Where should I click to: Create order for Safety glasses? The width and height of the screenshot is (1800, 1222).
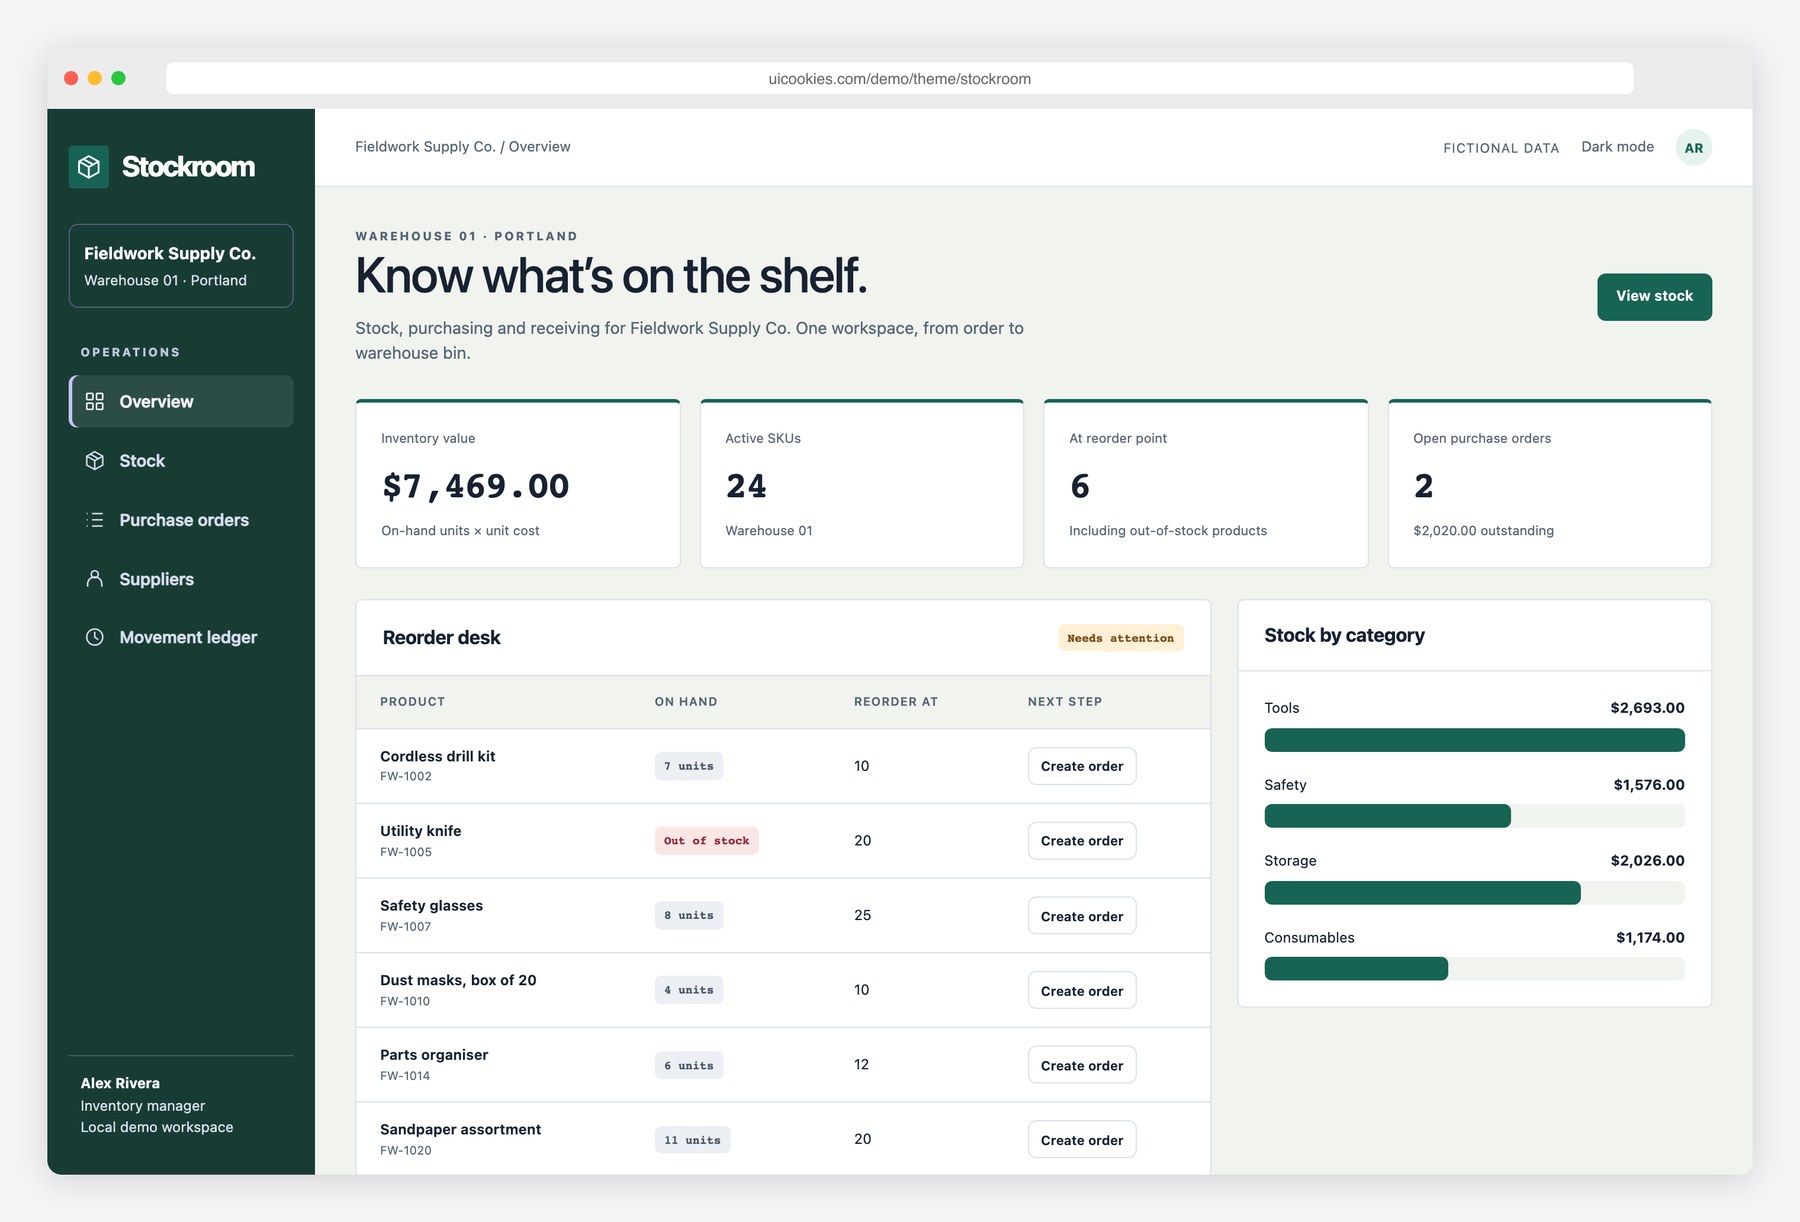(1082, 916)
